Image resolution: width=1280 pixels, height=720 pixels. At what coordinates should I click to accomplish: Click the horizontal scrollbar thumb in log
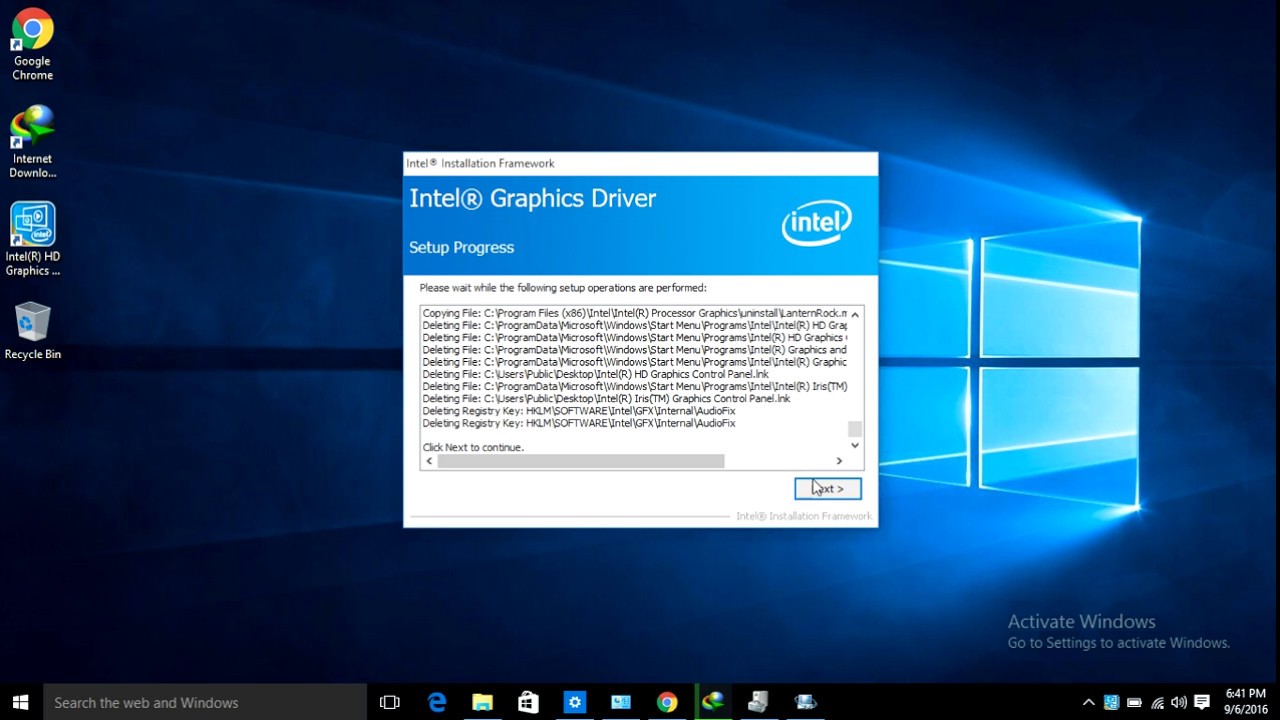coord(580,461)
